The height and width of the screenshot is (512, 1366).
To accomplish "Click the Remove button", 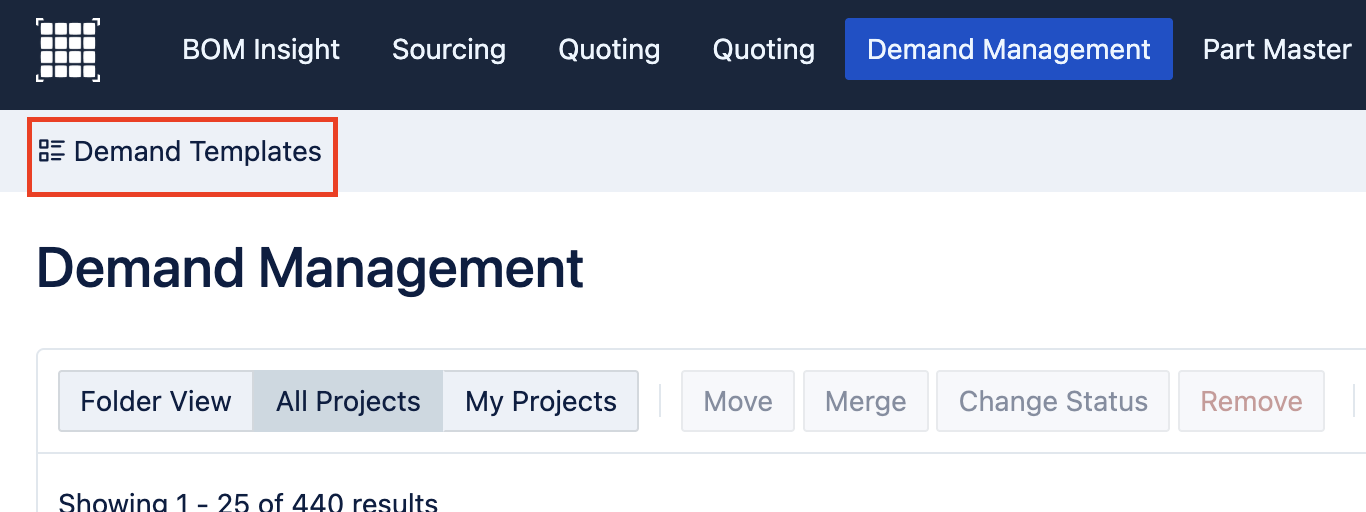I will point(1251,401).
